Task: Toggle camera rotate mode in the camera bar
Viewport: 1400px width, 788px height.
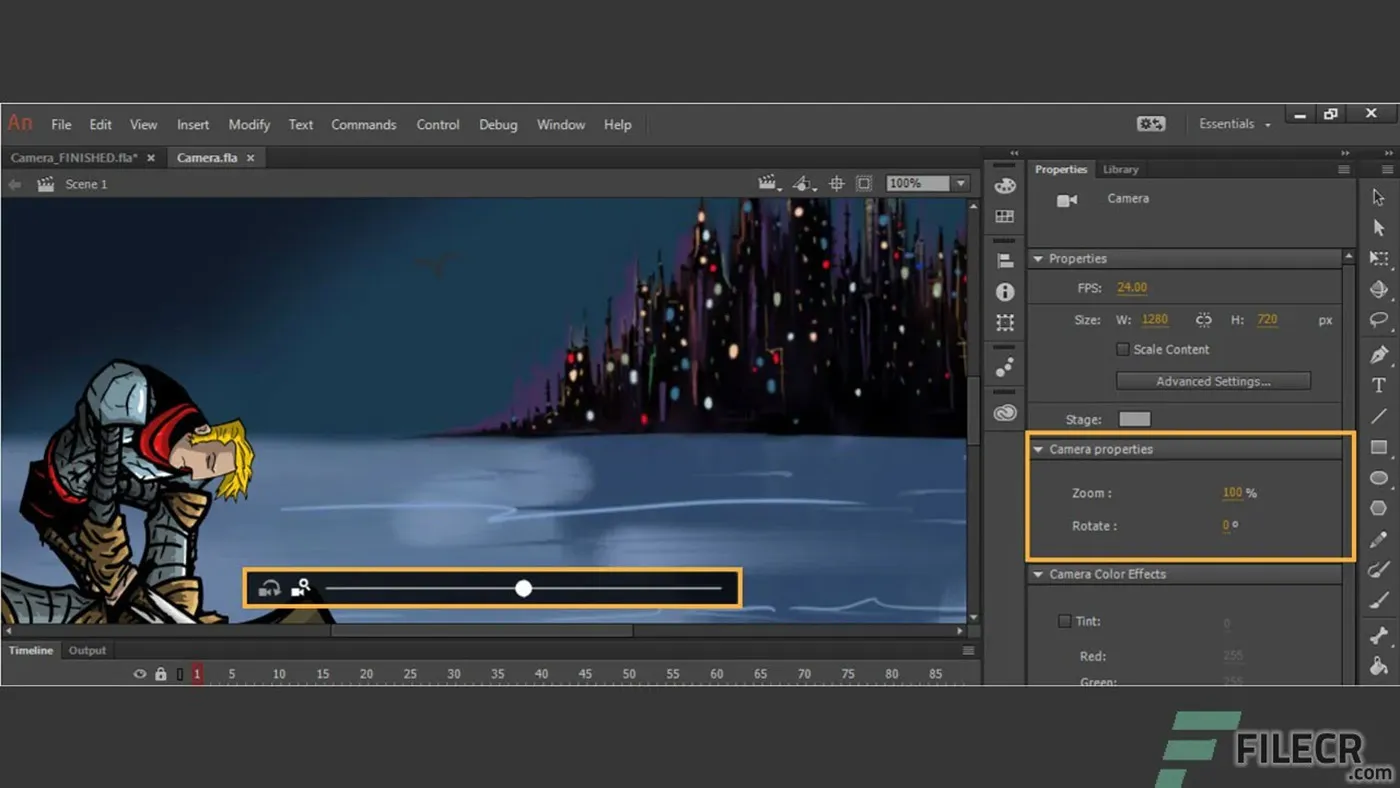Action: click(x=268, y=588)
